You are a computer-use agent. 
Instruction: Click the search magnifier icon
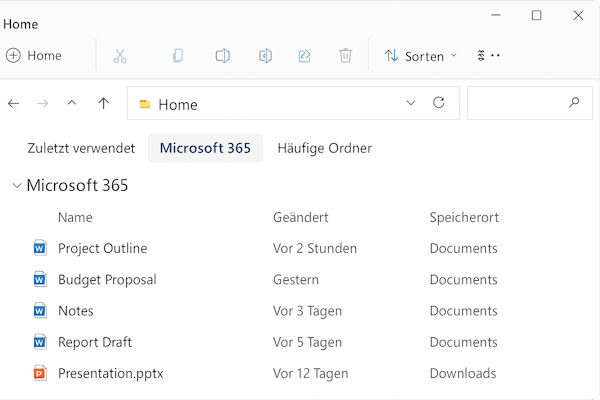point(574,102)
